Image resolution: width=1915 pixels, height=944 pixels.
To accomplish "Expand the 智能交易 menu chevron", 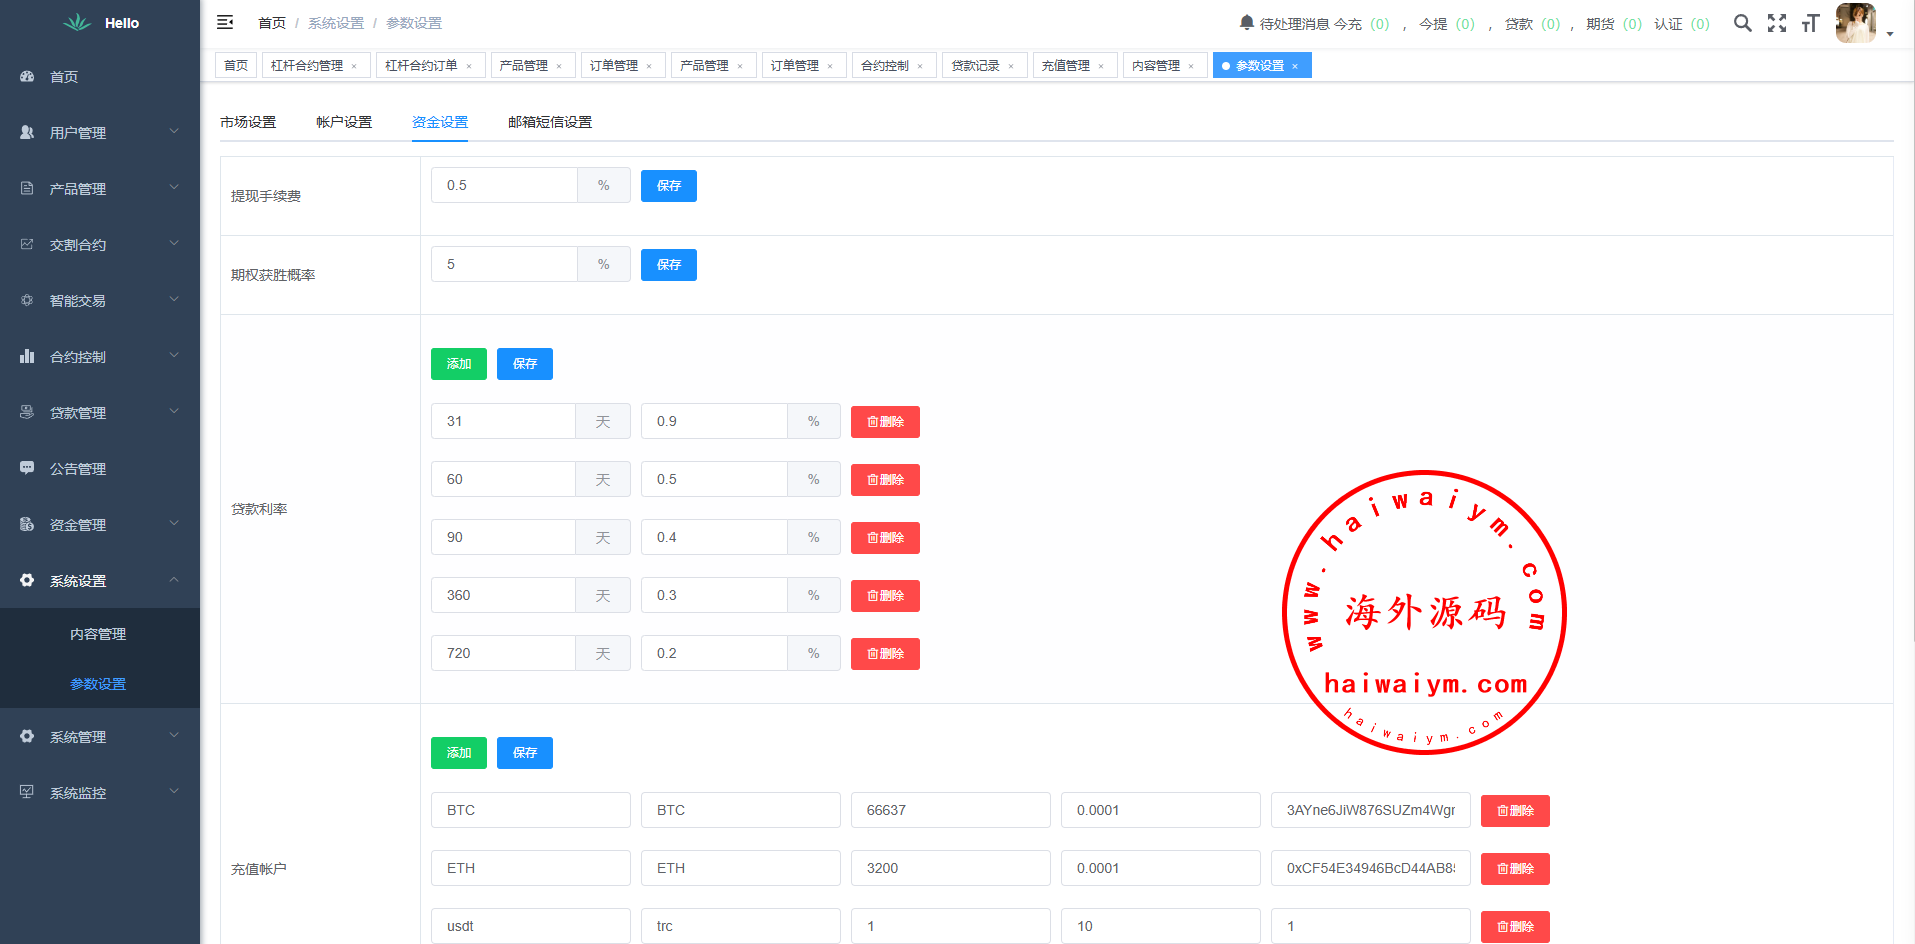I will (174, 299).
